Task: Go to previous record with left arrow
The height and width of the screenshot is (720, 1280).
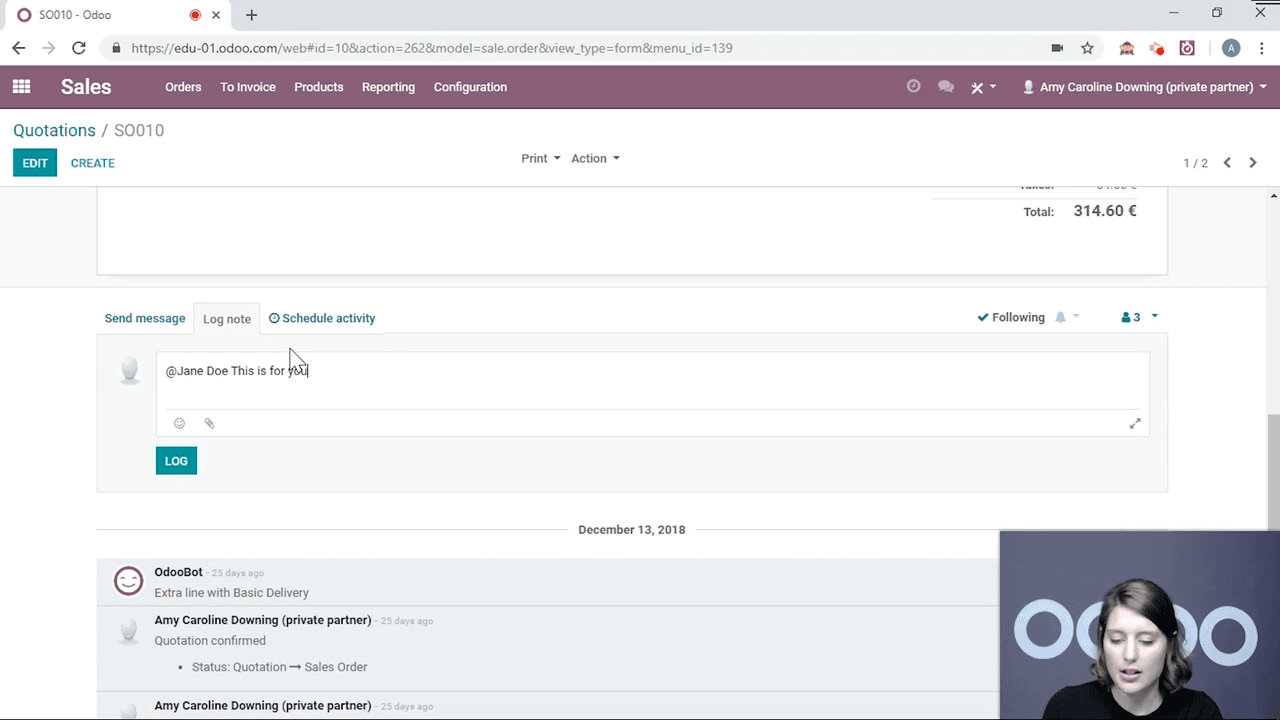Action: point(1227,163)
